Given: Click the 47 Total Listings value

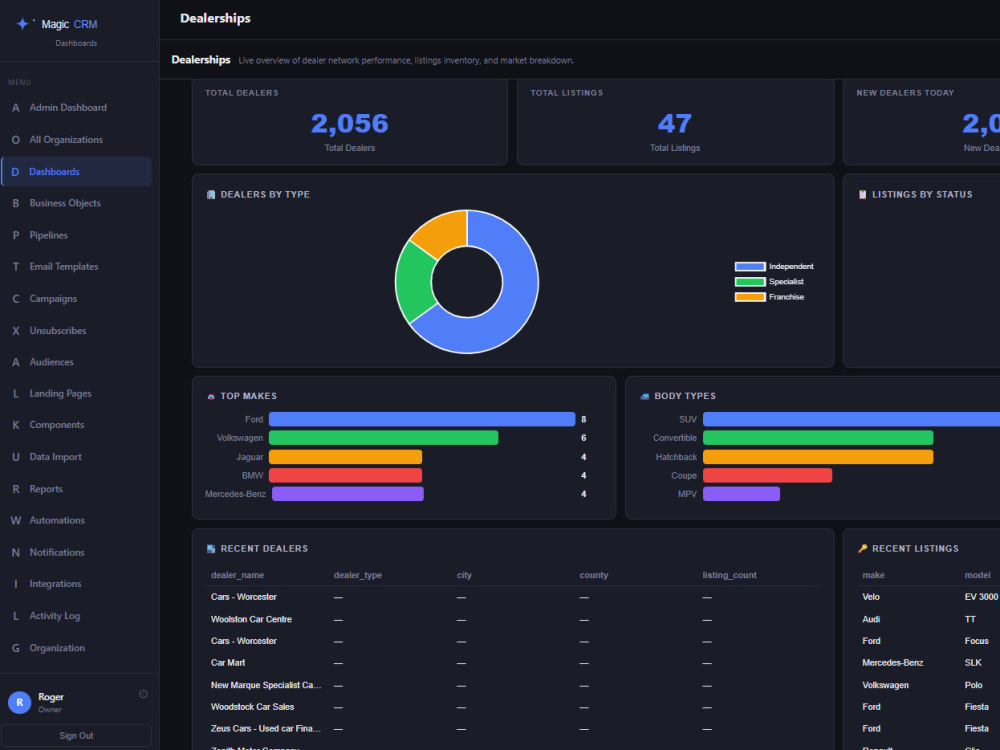Looking at the screenshot, I should coord(675,124).
